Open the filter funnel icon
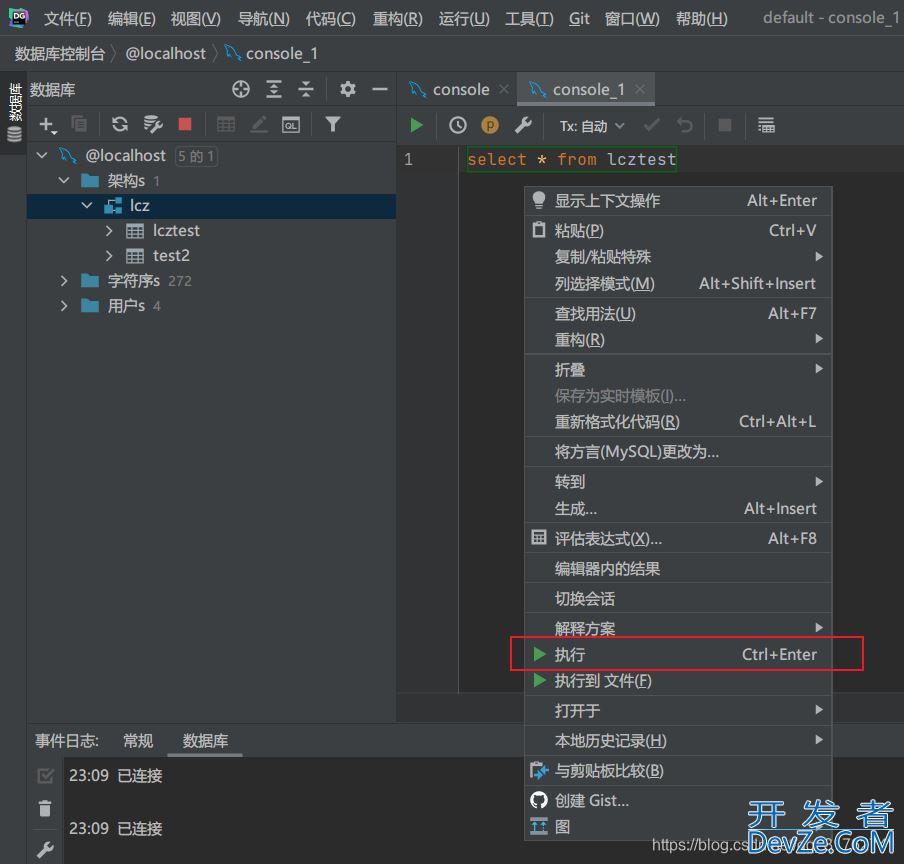This screenshot has width=904, height=864. 333,124
